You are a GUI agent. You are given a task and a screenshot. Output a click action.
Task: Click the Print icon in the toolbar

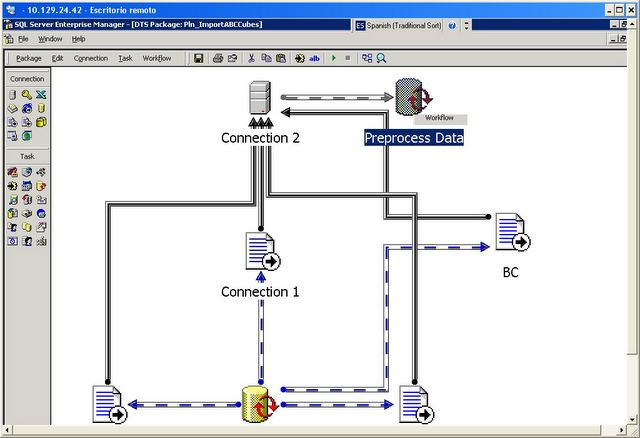[x=218, y=58]
